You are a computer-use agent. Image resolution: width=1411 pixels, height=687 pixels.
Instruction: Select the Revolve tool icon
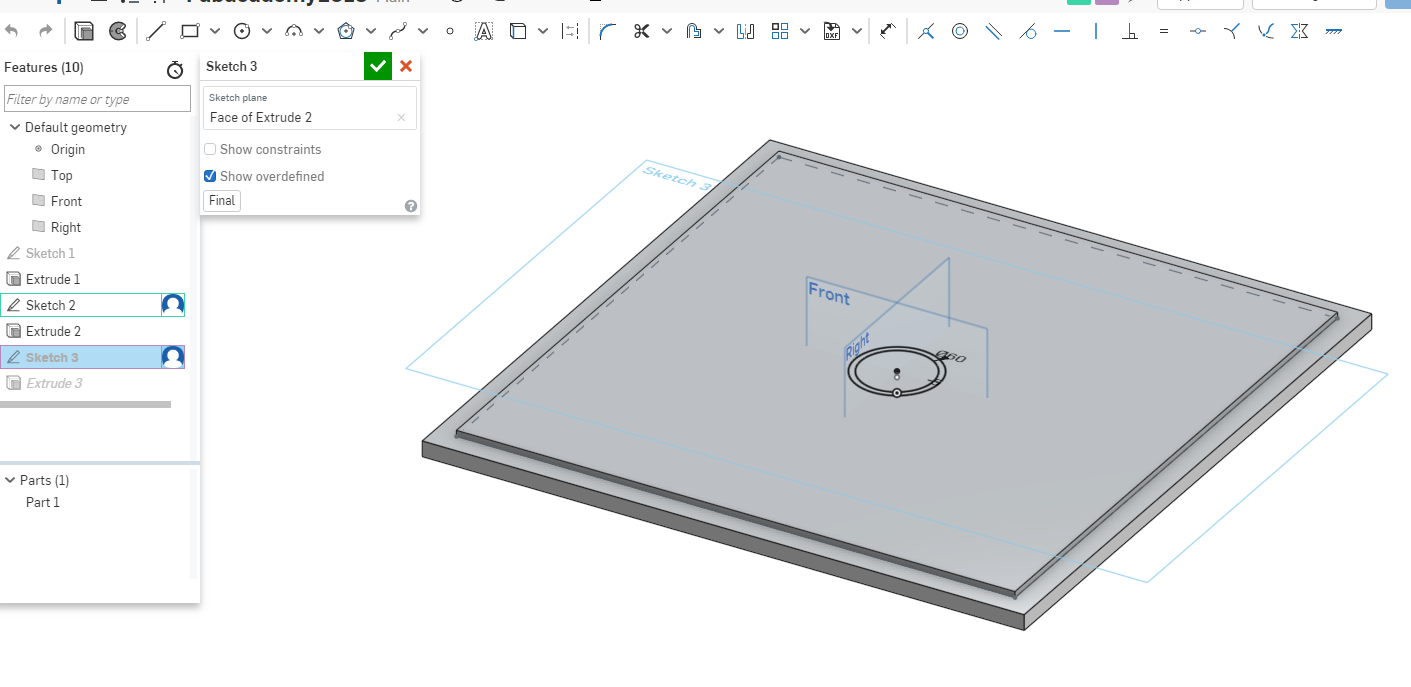pyautogui.click(x=118, y=31)
